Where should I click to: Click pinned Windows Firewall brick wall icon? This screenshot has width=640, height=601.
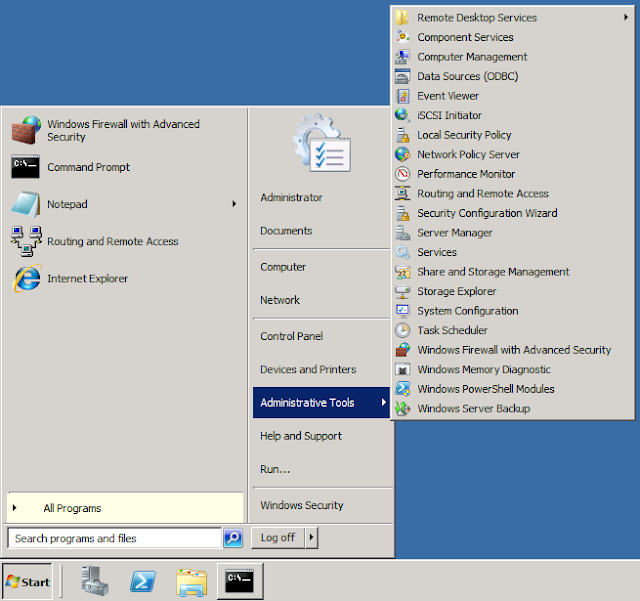(26, 130)
